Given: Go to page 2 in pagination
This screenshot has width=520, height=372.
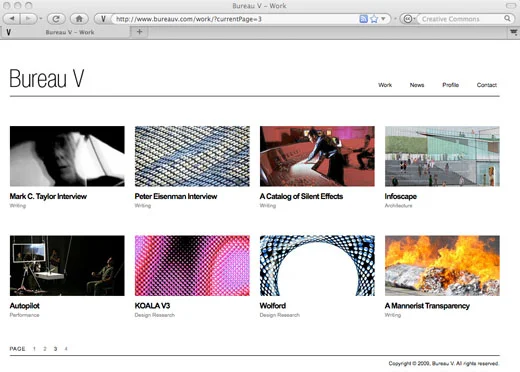Looking at the screenshot, I should pyautogui.click(x=45, y=349).
